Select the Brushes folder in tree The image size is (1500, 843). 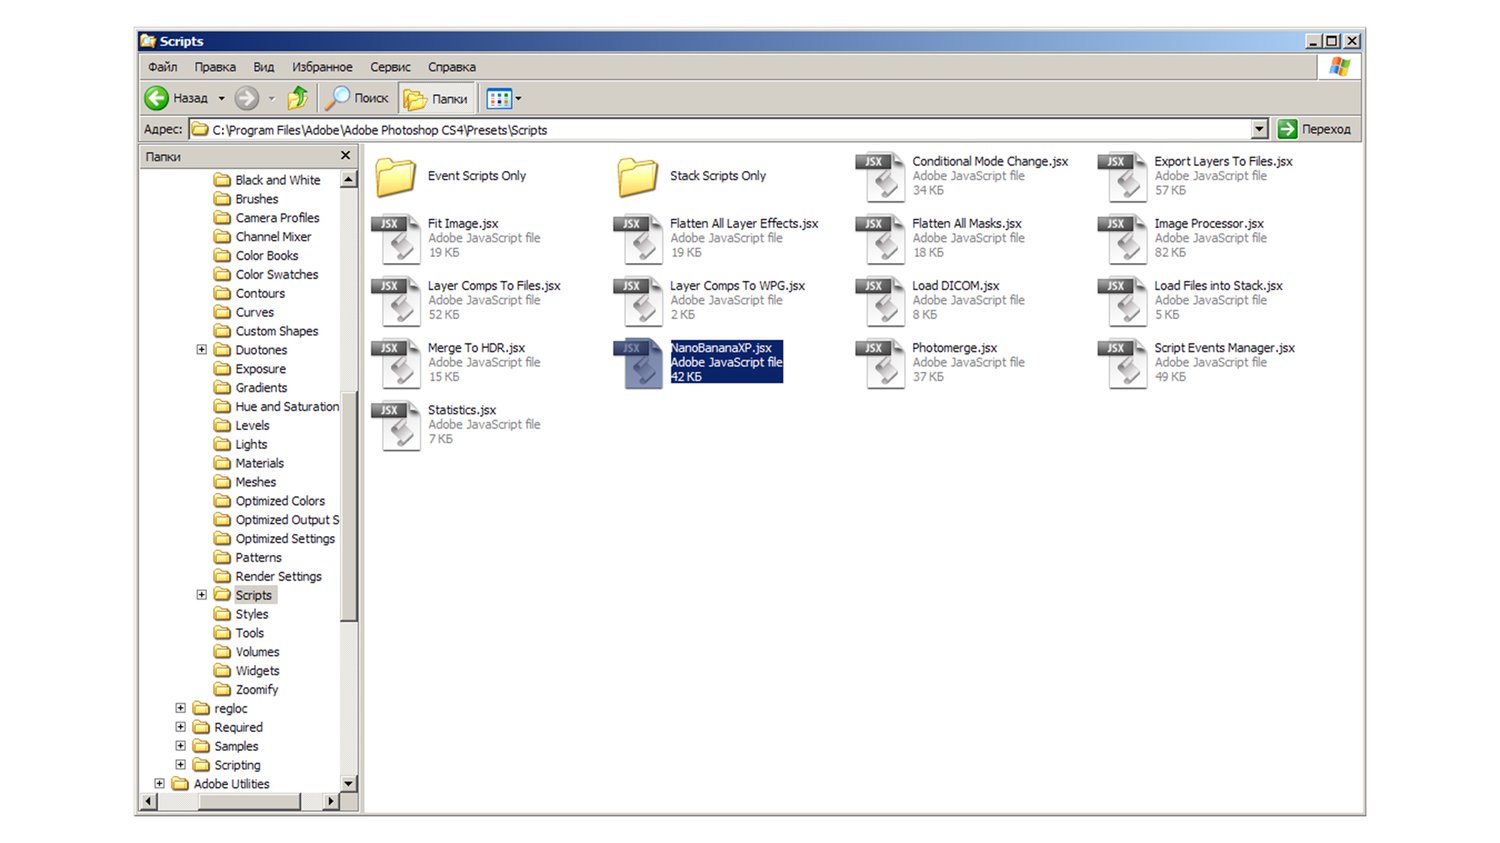246,199
